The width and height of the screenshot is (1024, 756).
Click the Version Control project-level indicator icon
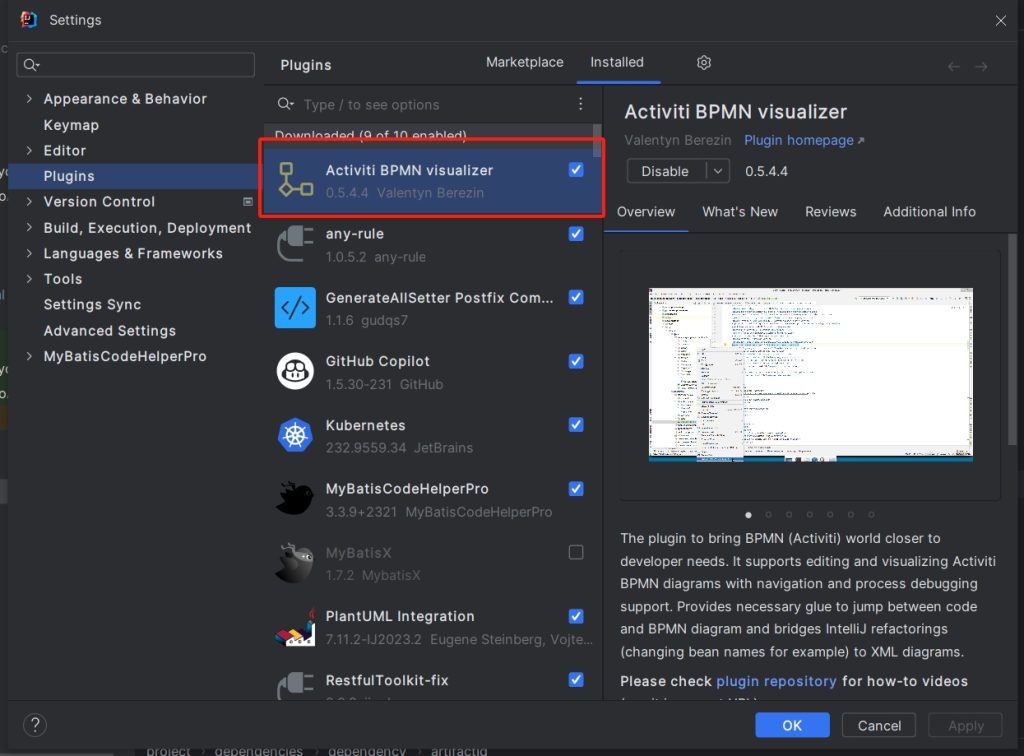(248, 202)
